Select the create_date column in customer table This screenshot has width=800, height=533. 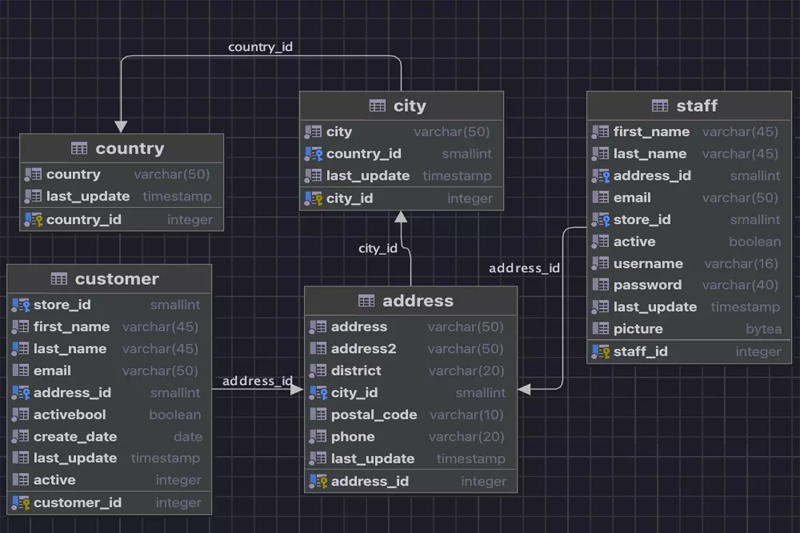click(x=75, y=437)
